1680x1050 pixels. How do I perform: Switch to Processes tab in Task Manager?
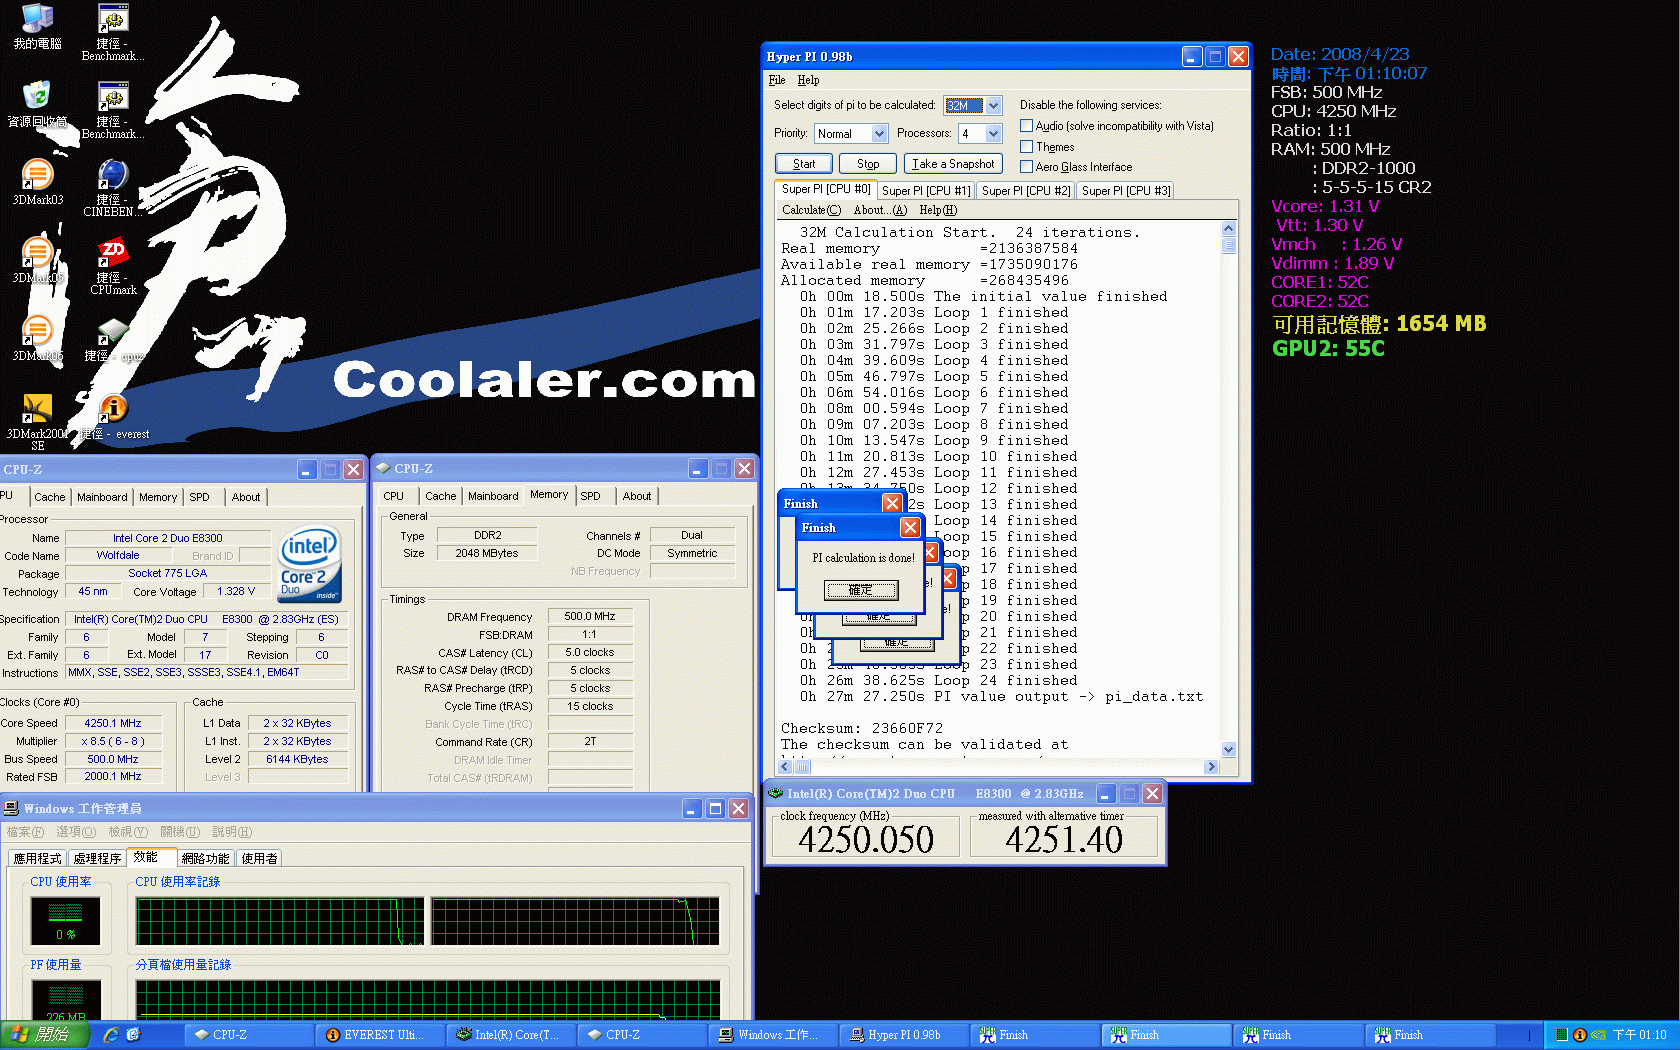pos(97,858)
